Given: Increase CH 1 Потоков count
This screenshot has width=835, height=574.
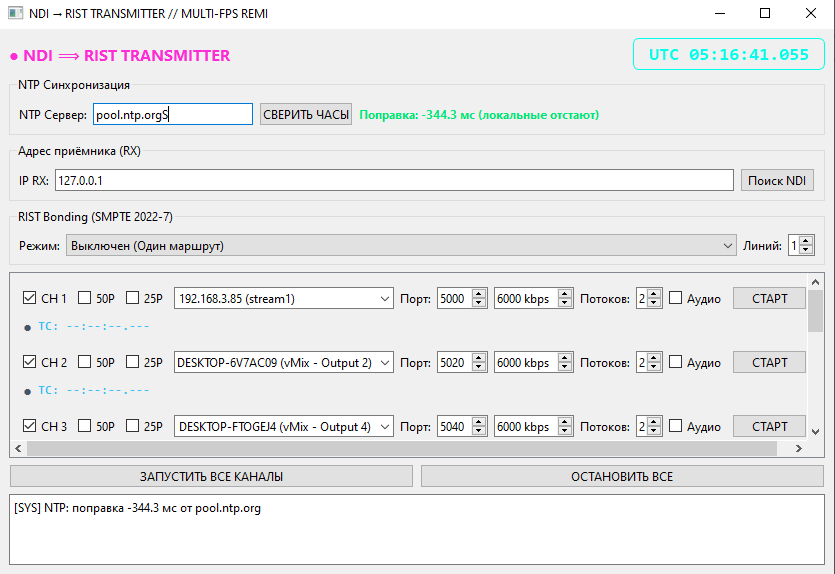Looking at the screenshot, I should pyautogui.click(x=654, y=294).
